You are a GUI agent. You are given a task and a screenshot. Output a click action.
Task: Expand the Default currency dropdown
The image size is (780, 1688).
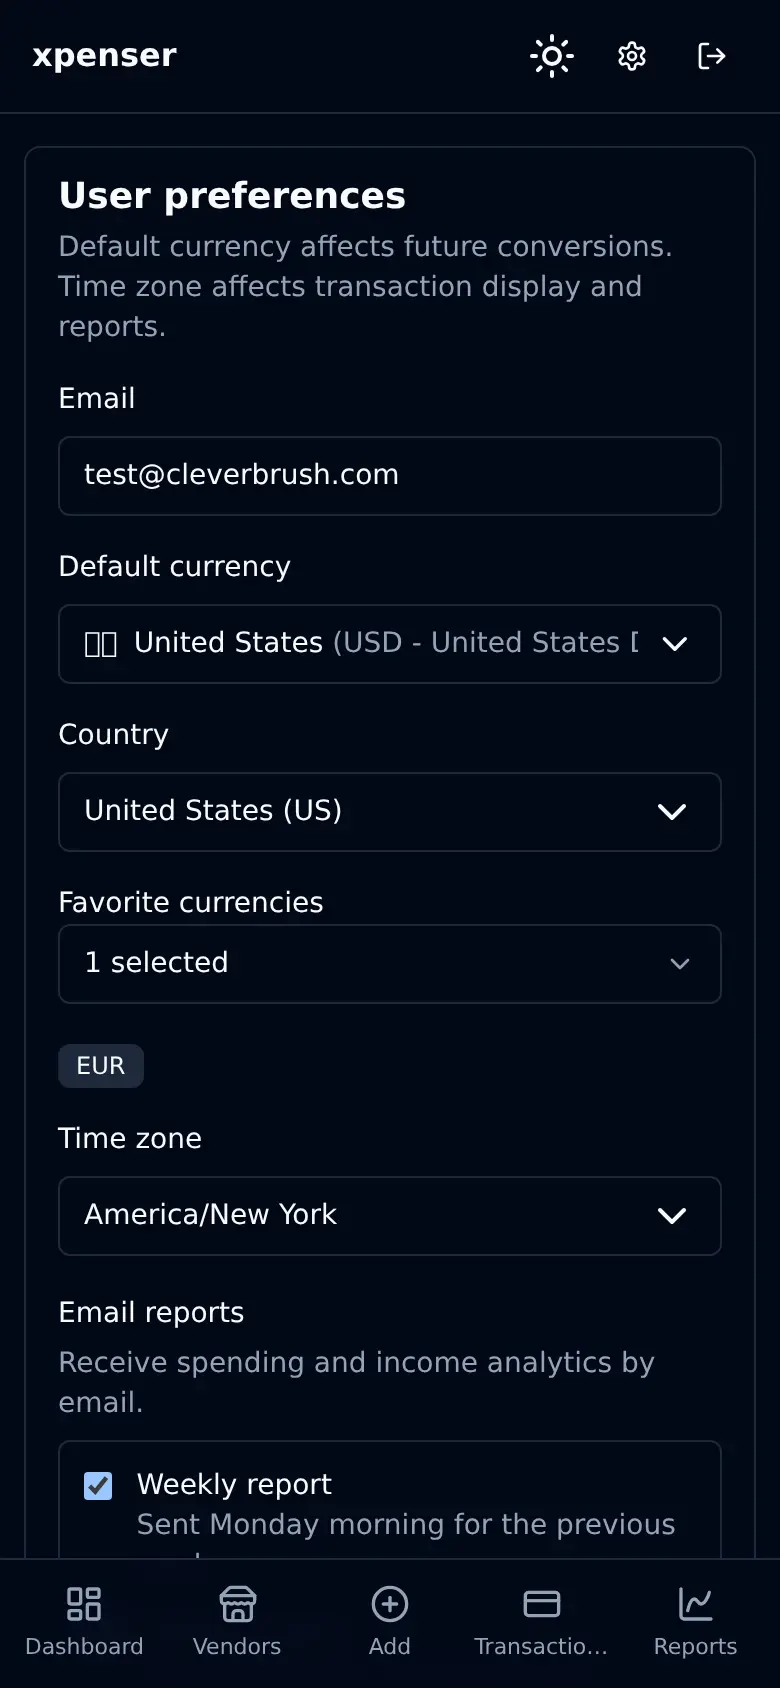click(x=390, y=644)
